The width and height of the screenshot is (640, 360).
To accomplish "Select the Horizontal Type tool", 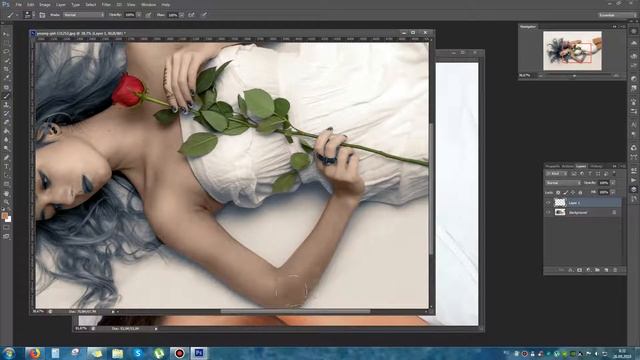I will [x=6, y=167].
